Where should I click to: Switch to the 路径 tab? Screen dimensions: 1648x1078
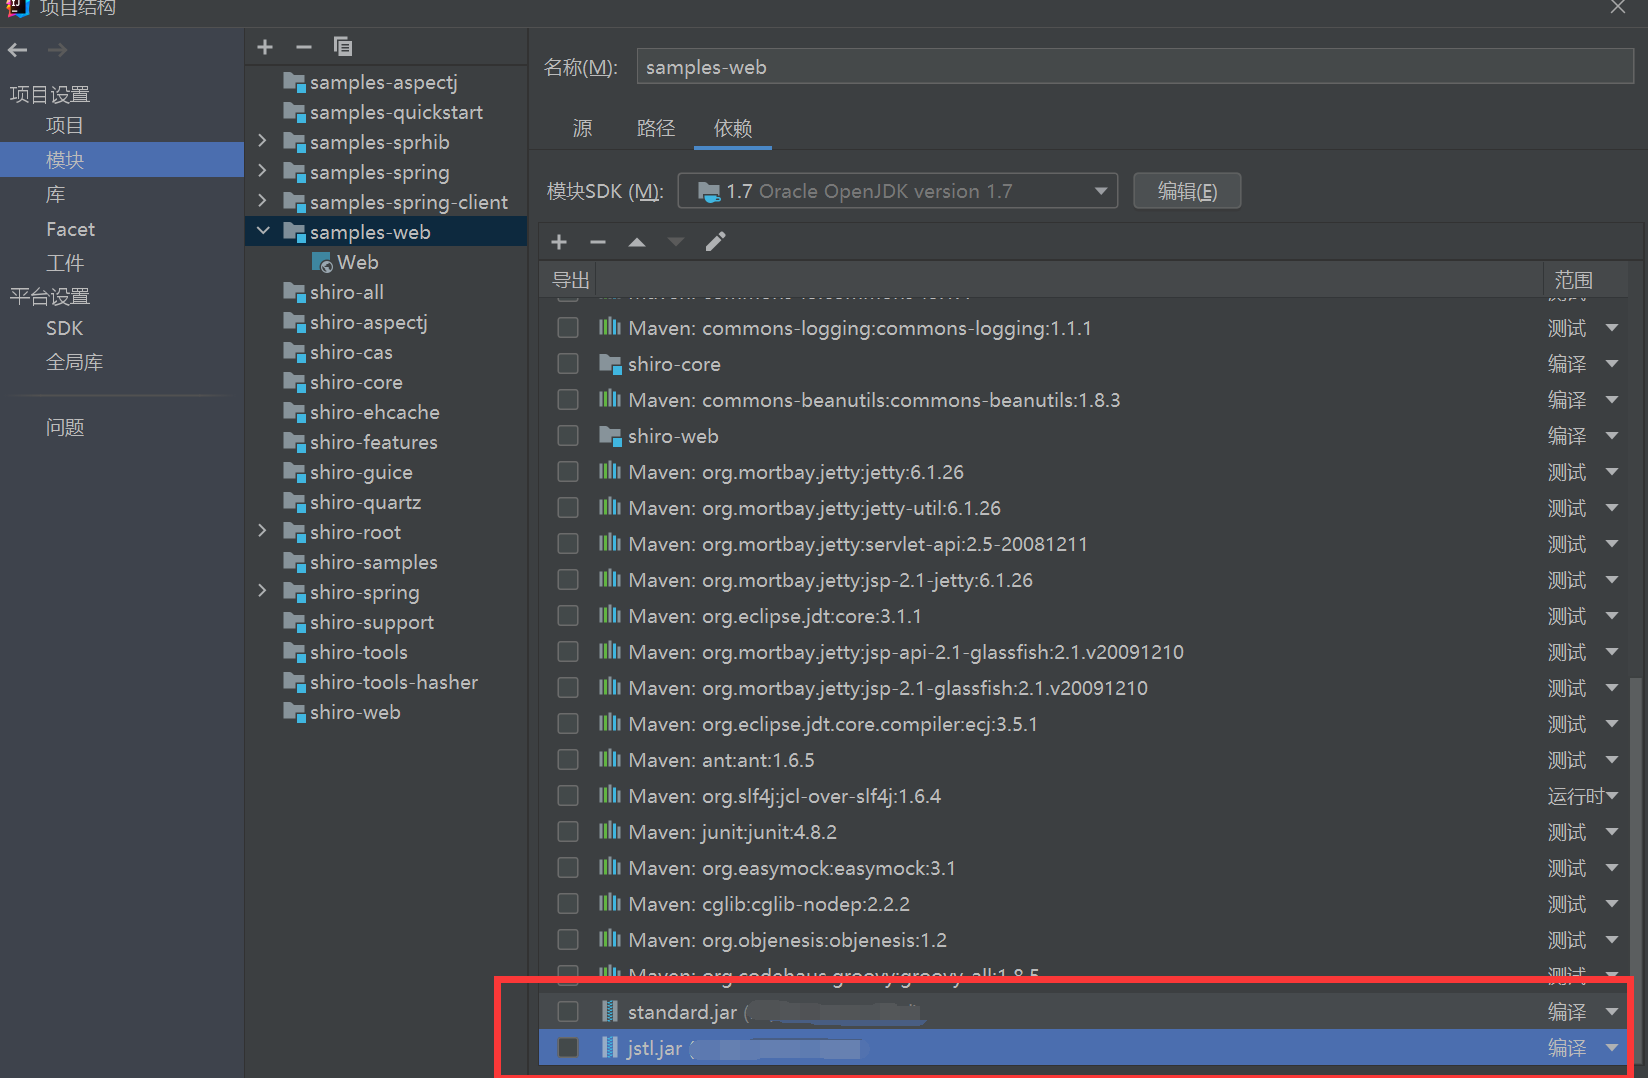click(x=656, y=128)
